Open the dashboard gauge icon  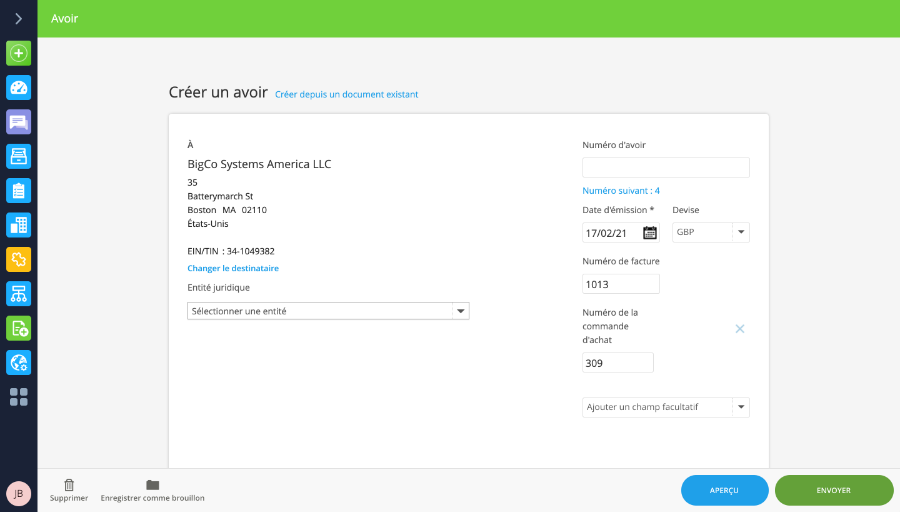click(18, 88)
